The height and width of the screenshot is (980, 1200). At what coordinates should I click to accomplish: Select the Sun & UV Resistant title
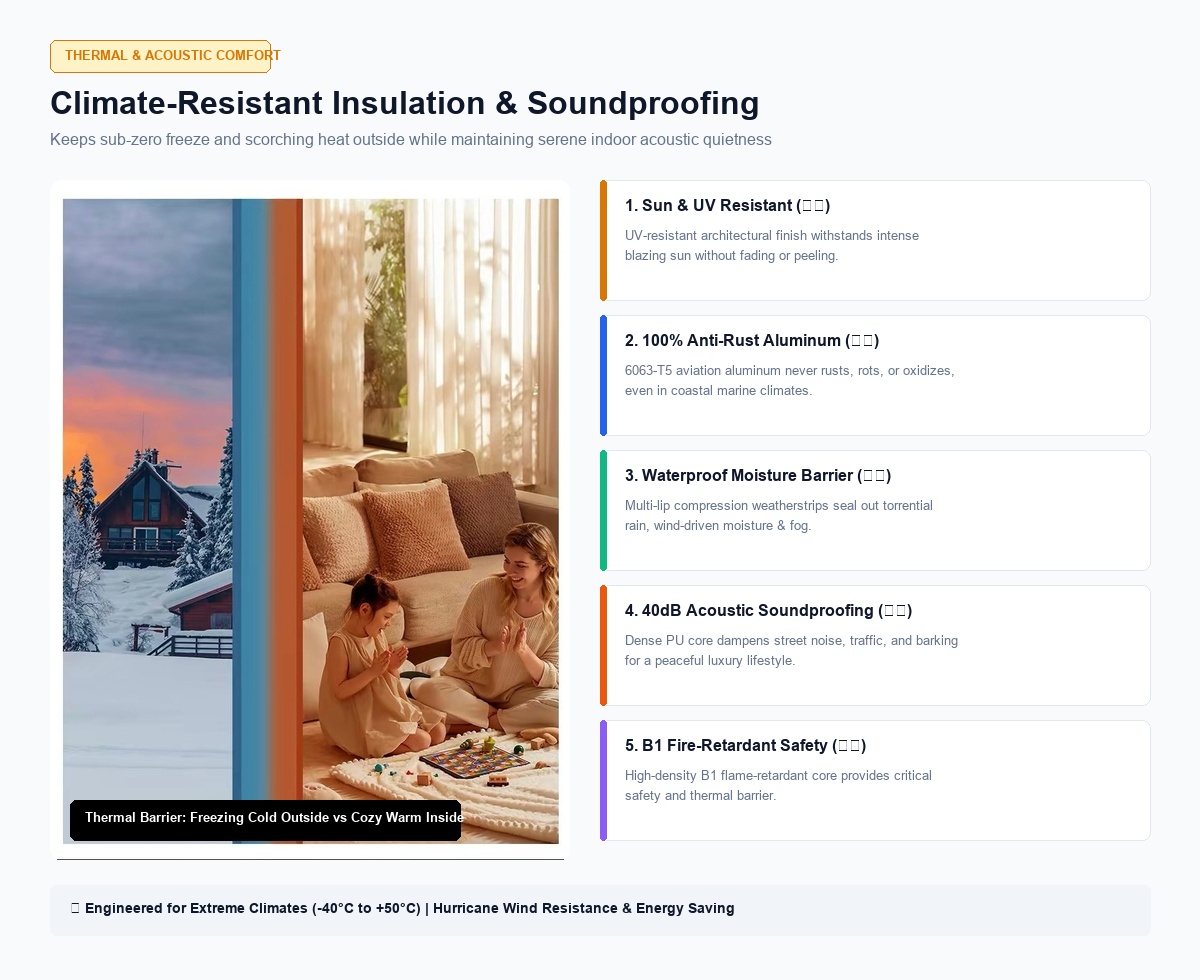pyautogui.click(x=727, y=205)
